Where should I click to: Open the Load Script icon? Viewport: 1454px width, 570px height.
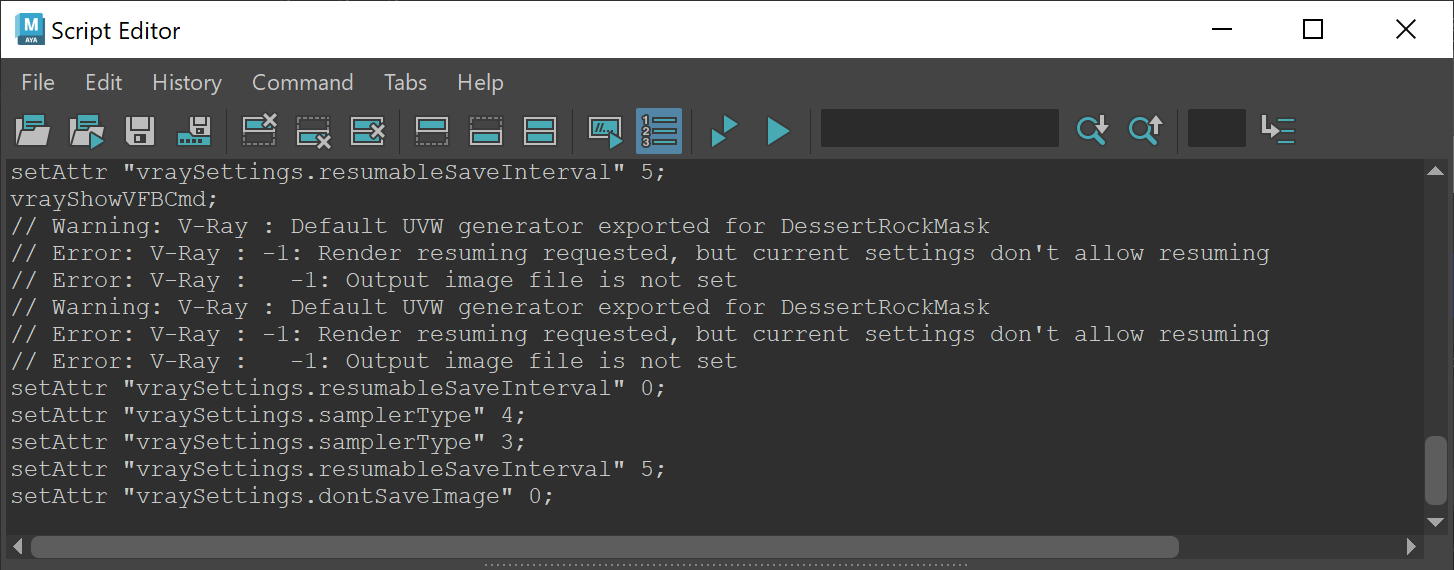33,131
